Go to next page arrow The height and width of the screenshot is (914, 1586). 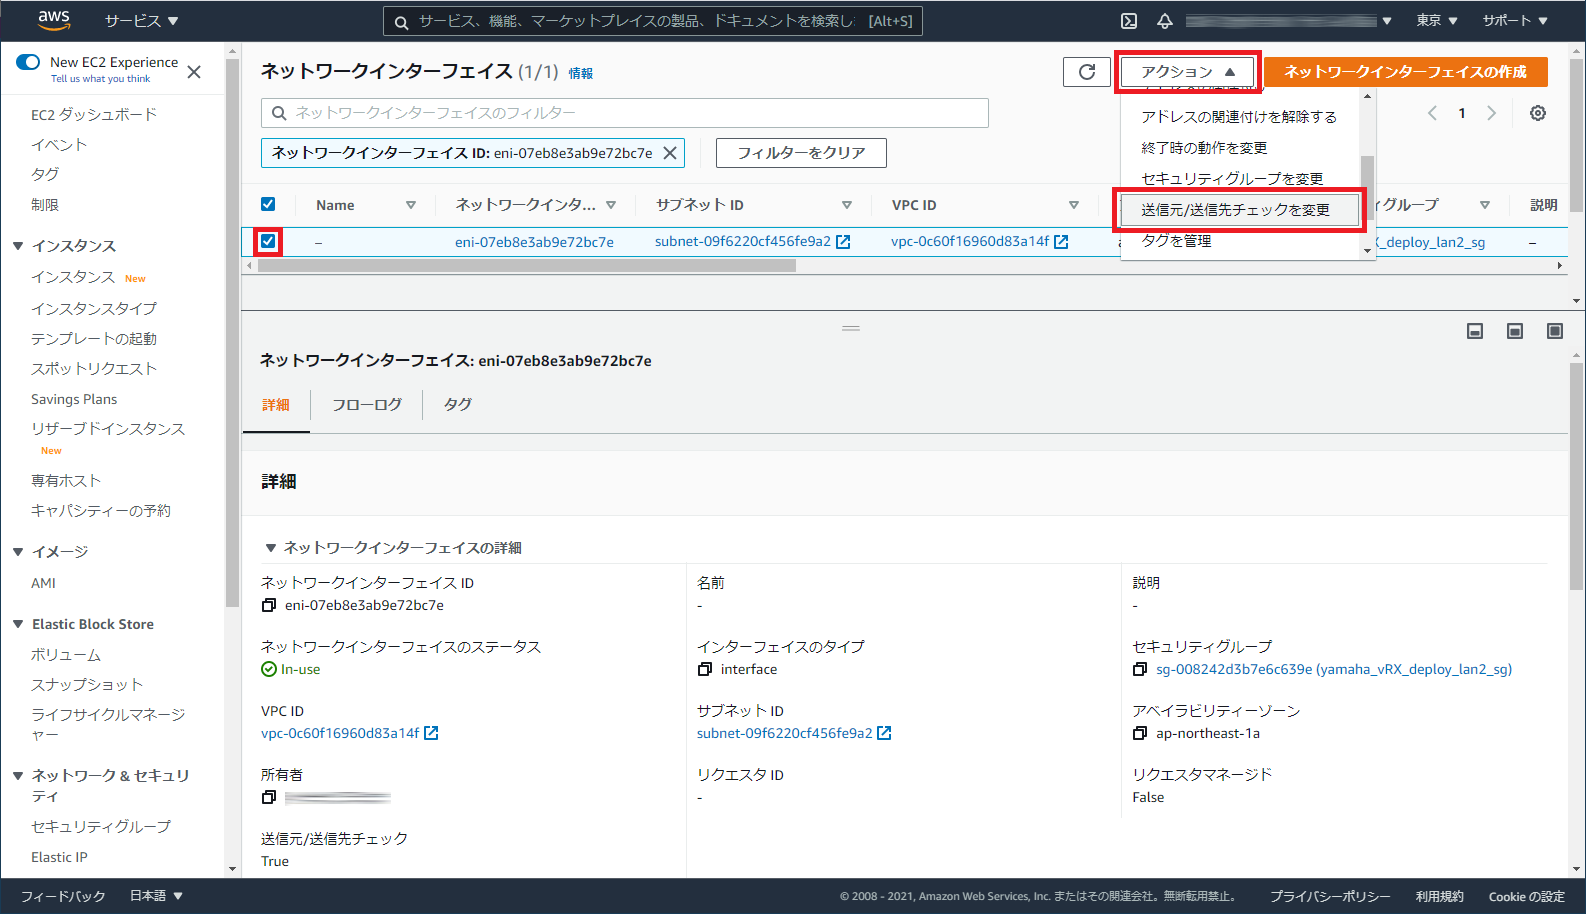click(x=1491, y=113)
